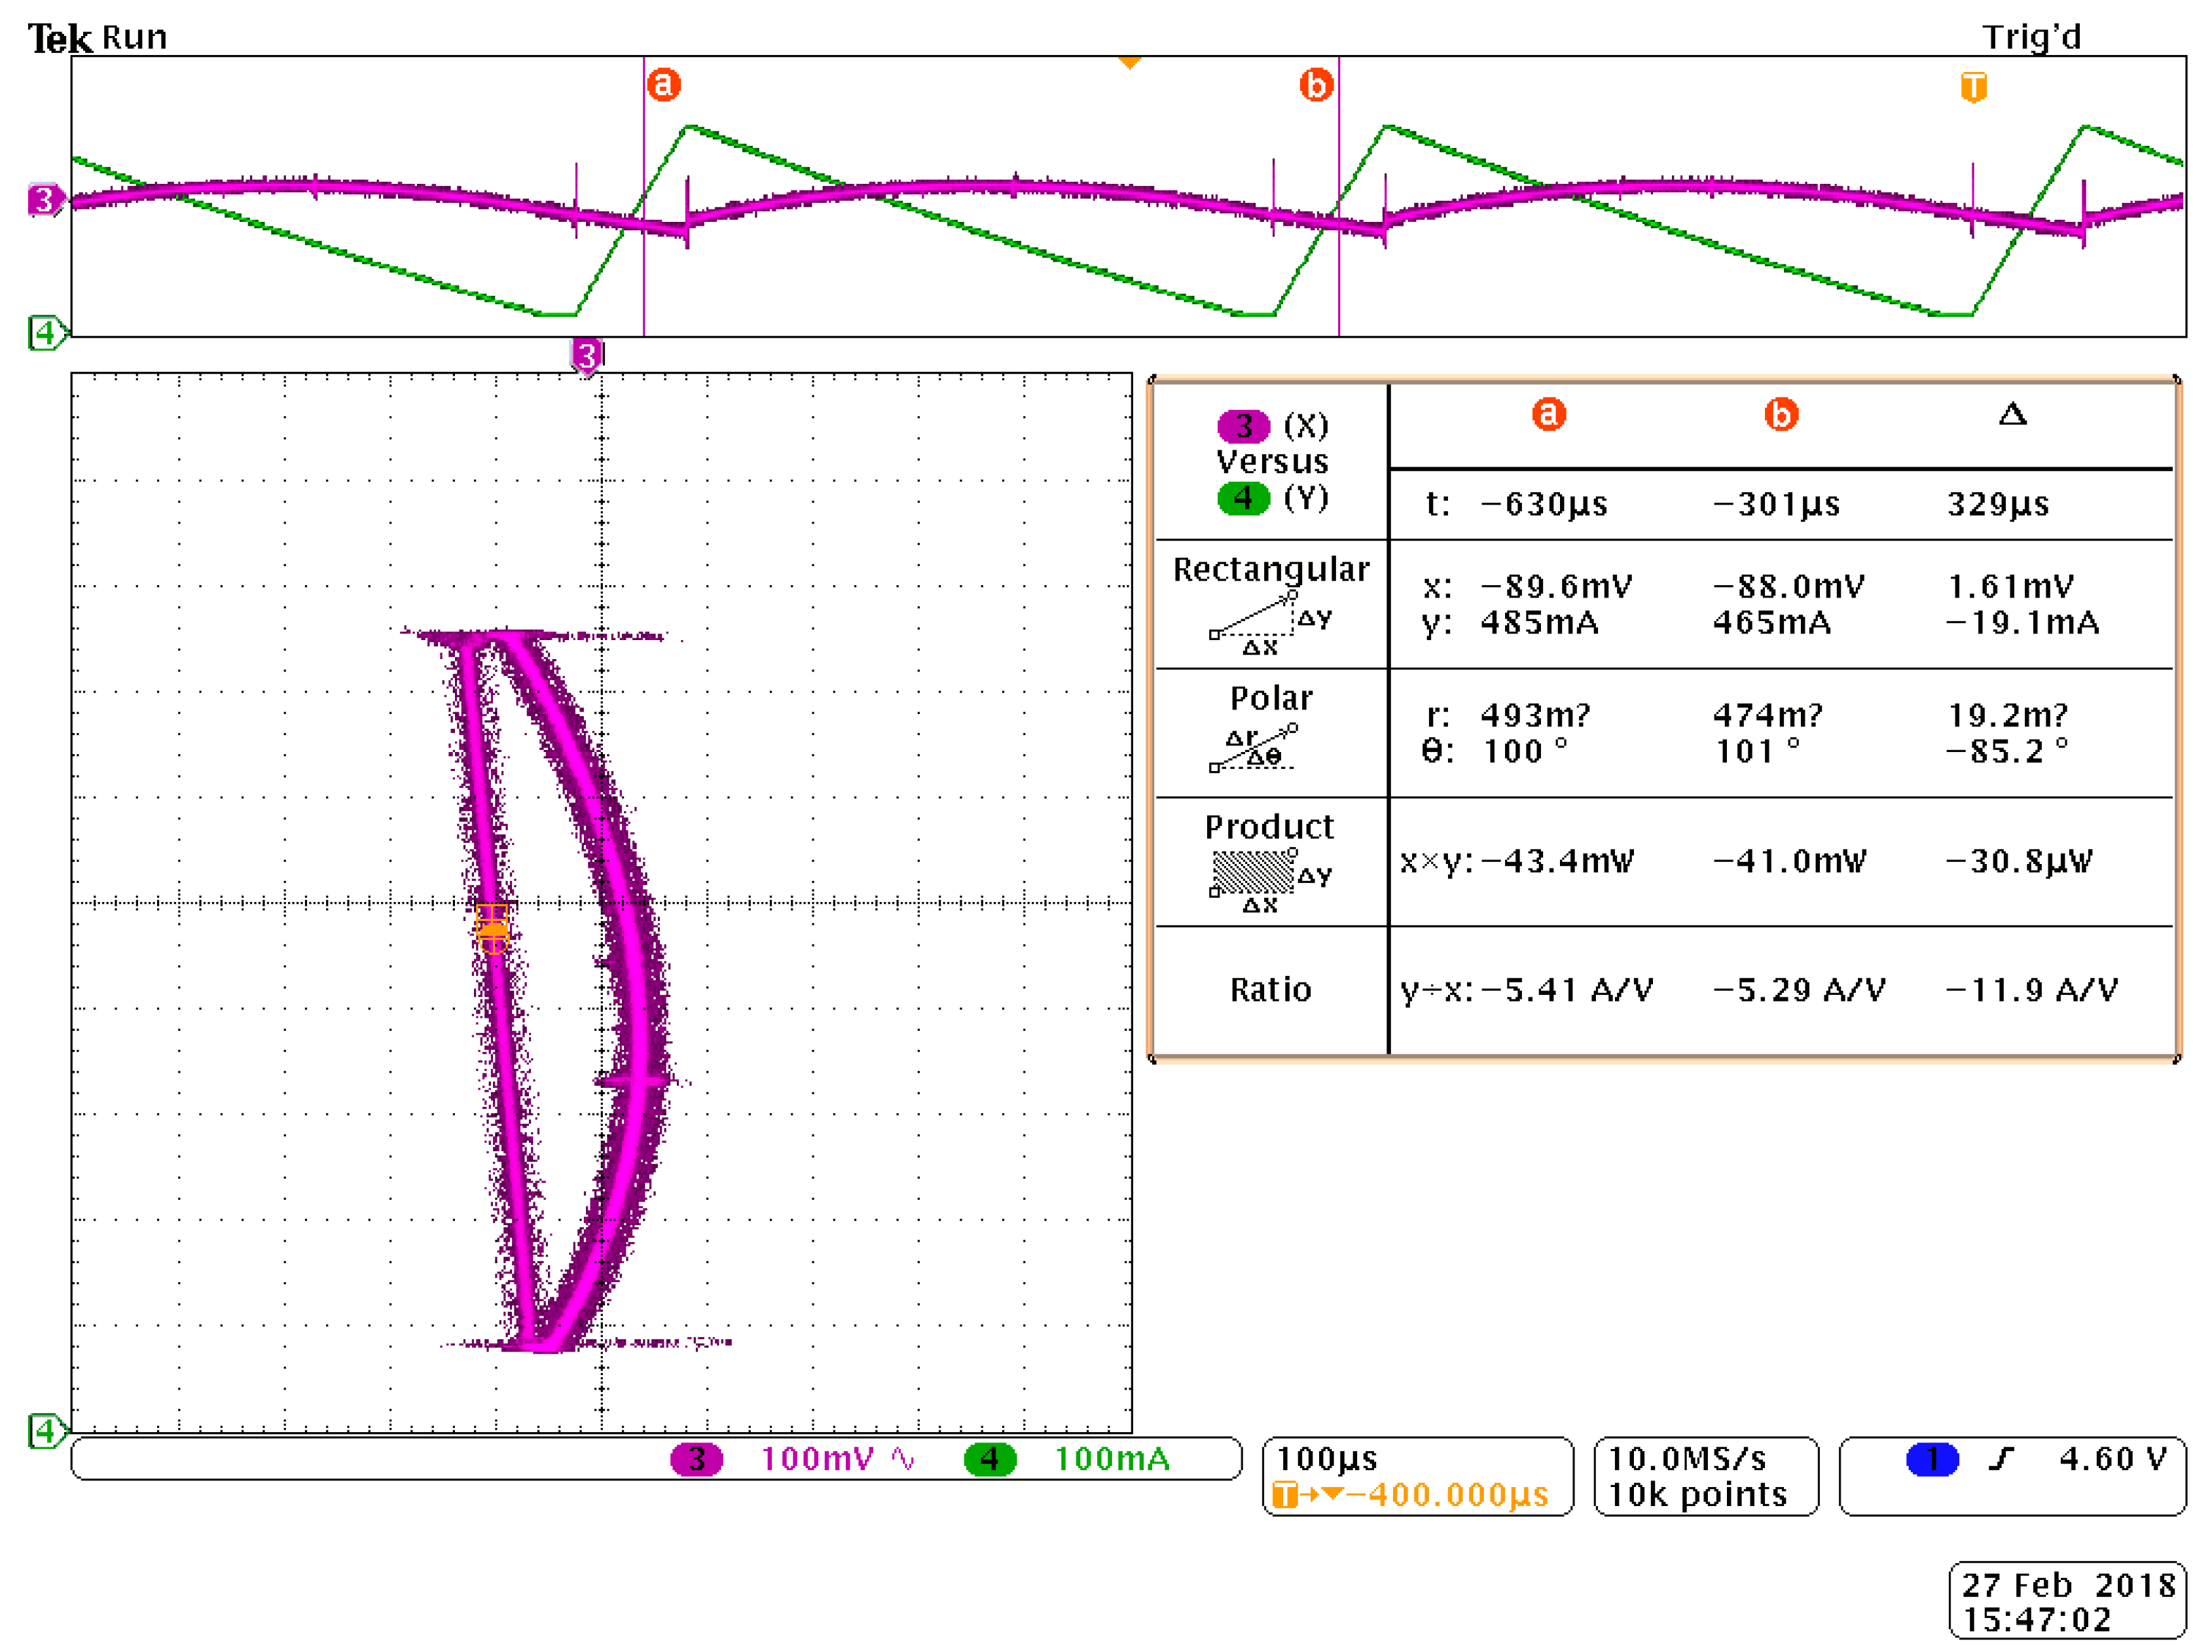Click cursor 'a' marker in waveform overview
Screen dimensions: 2212x1652
pos(663,85)
